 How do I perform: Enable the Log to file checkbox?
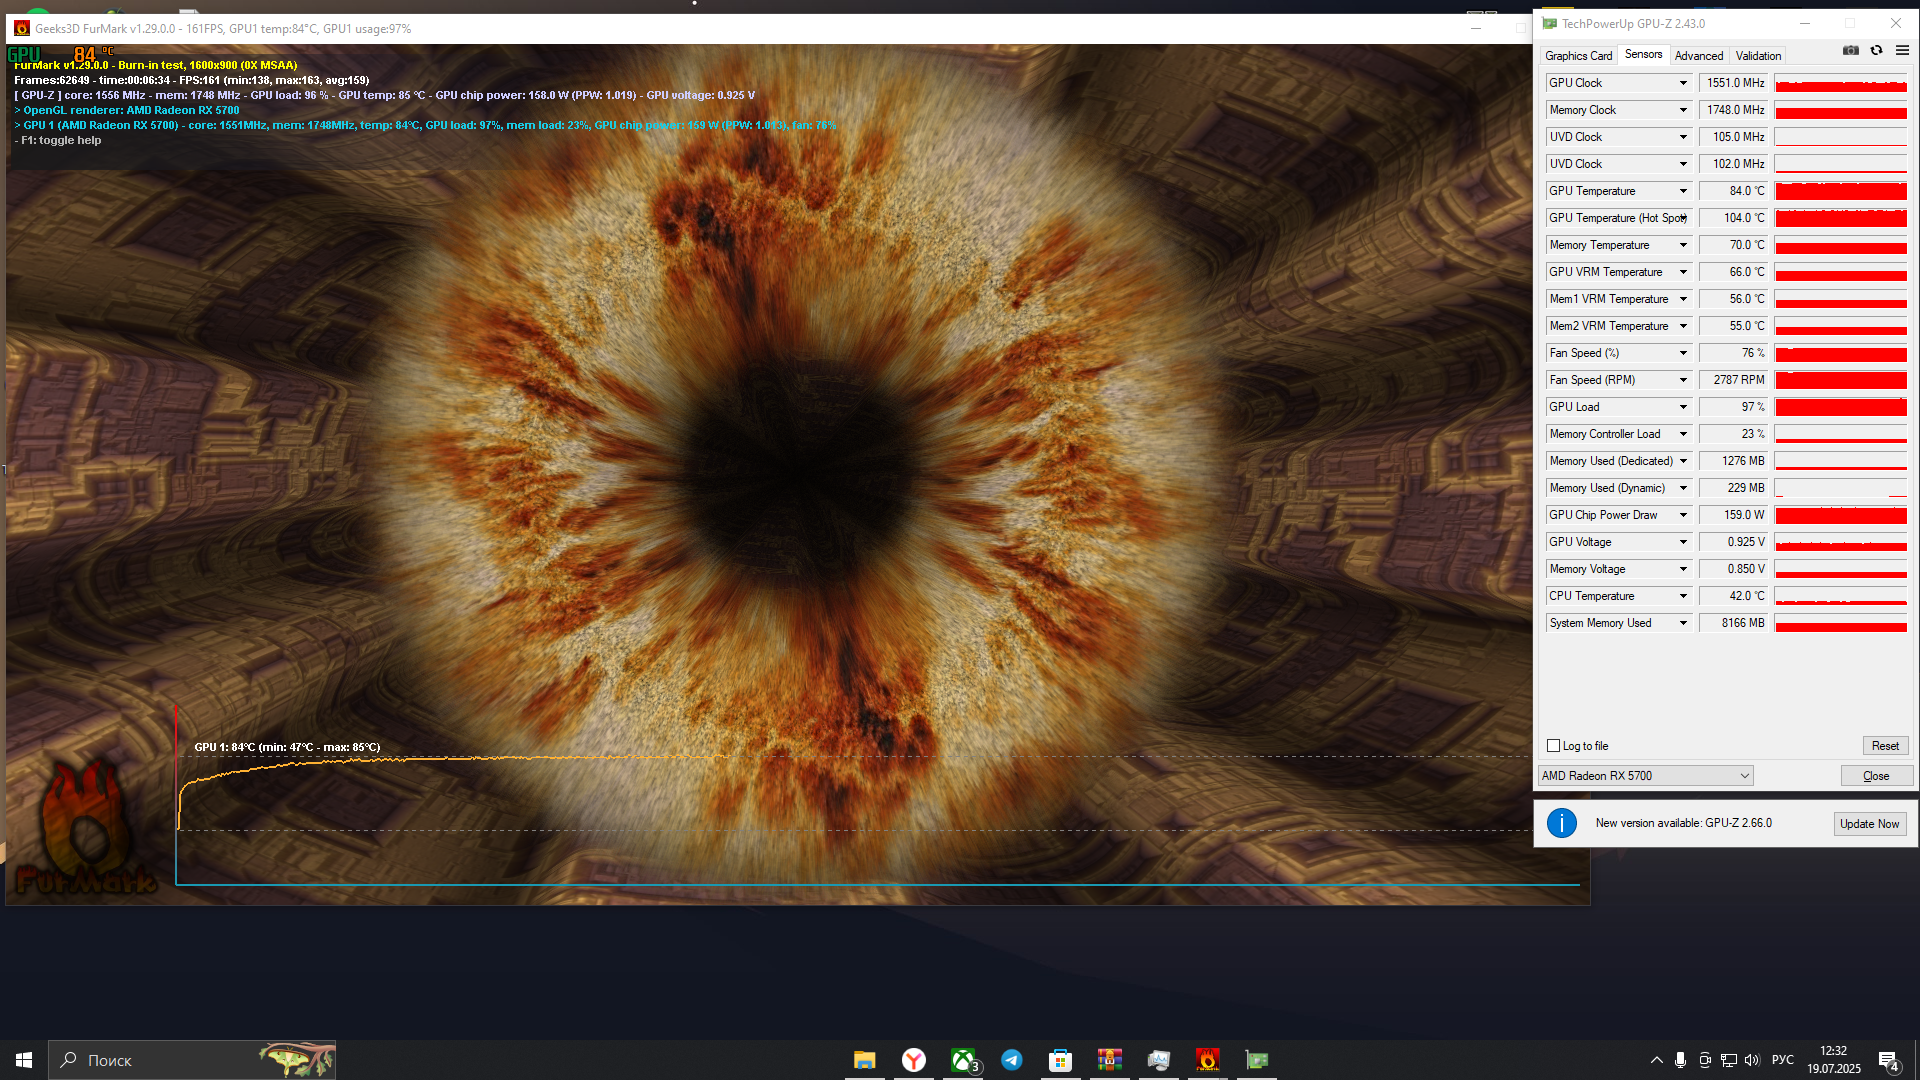point(1554,746)
